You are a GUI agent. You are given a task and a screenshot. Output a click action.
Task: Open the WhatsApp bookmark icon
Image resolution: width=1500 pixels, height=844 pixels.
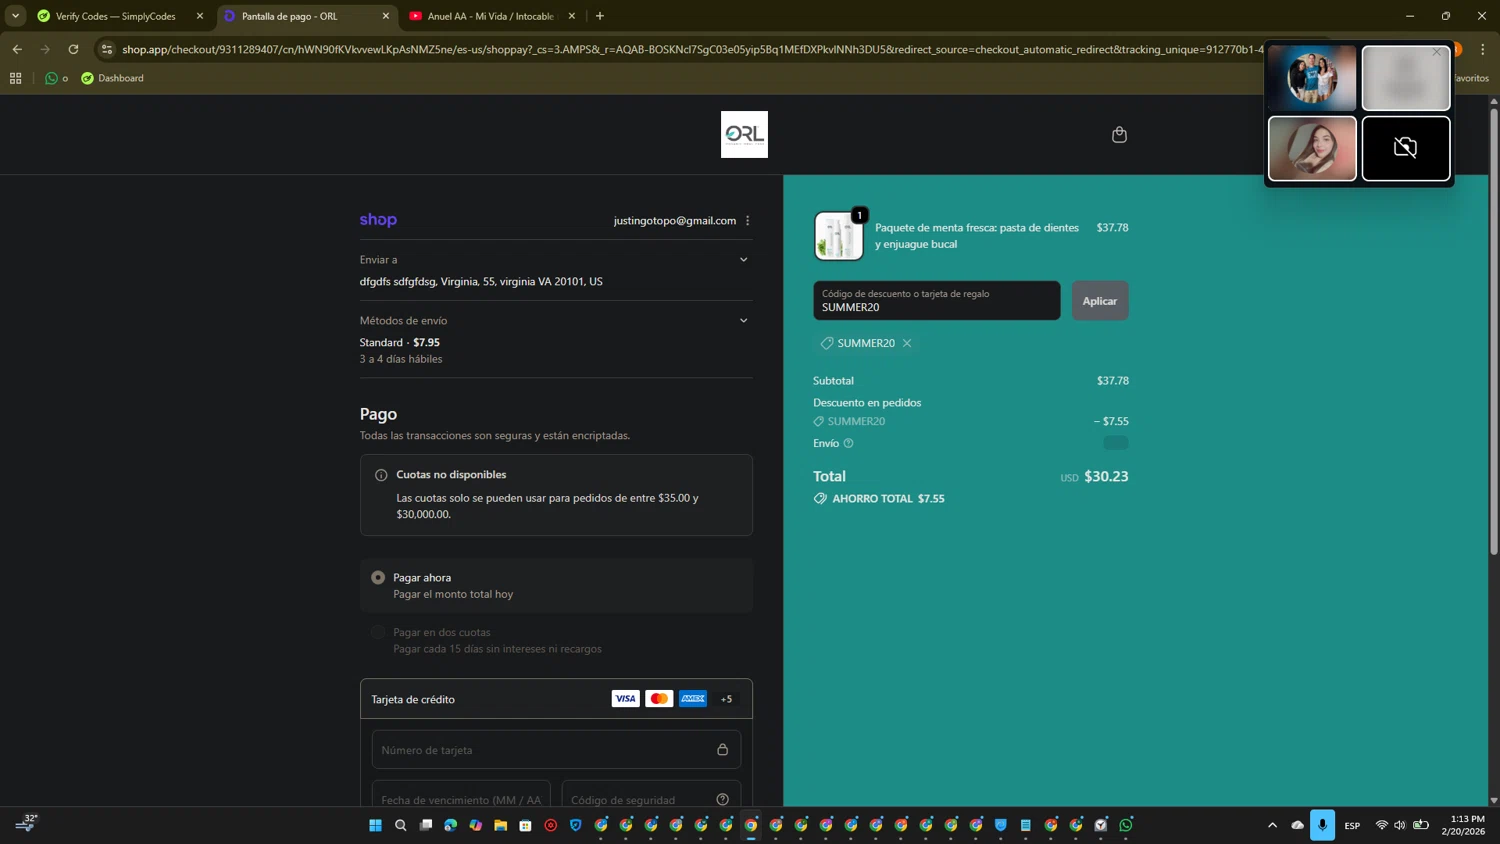(x=51, y=78)
